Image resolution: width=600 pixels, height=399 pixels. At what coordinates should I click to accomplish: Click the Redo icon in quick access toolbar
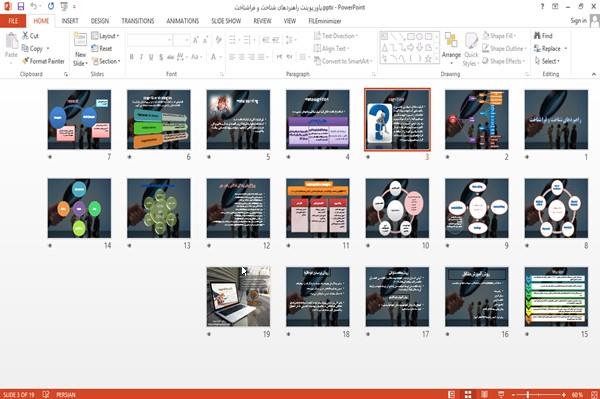51,7
